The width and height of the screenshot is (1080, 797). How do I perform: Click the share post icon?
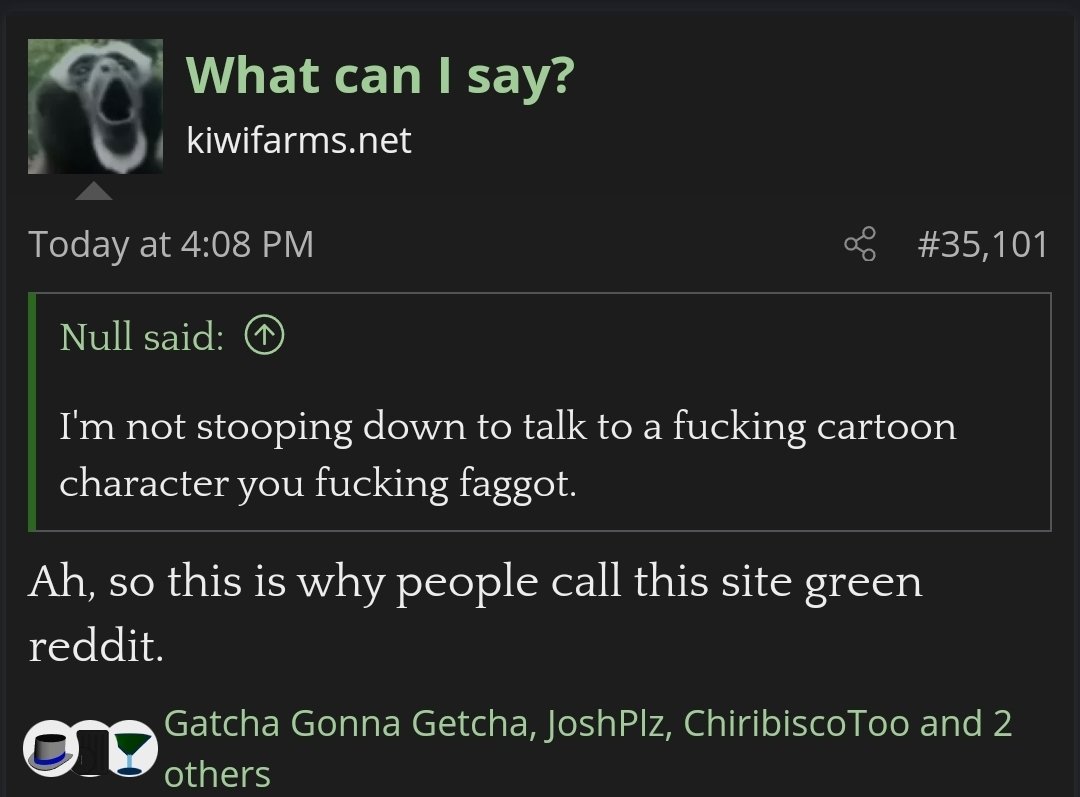click(x=859, y=244)
